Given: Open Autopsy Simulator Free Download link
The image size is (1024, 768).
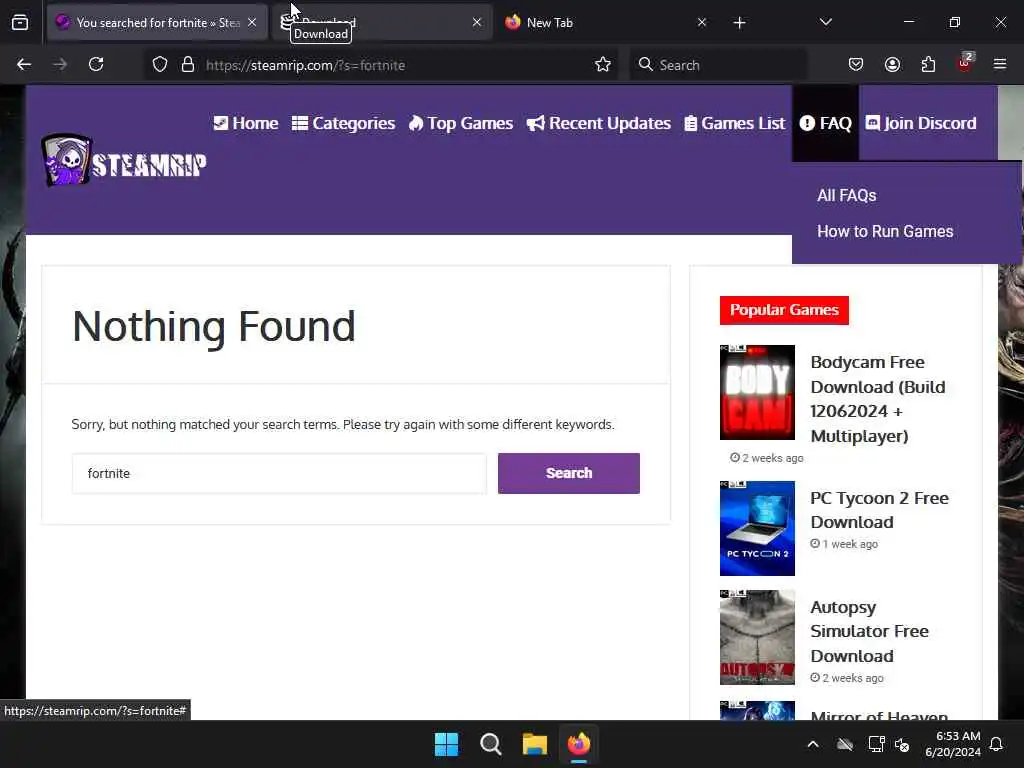Looking at the screenshot, I should [869, 632].
